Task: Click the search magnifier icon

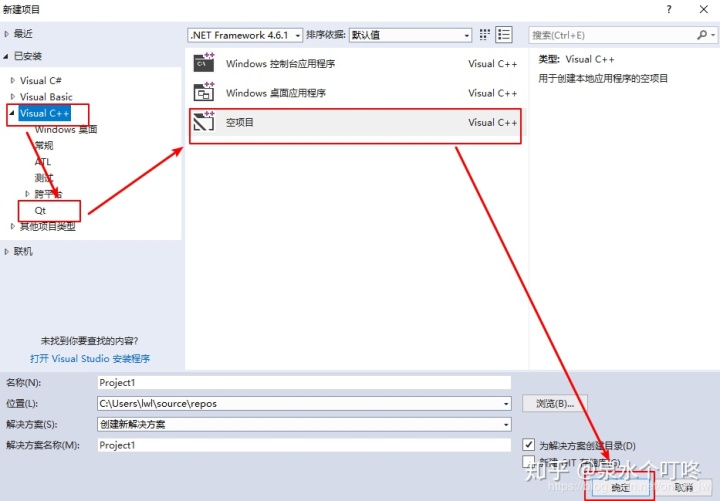Action: click(x=702, y=35)
